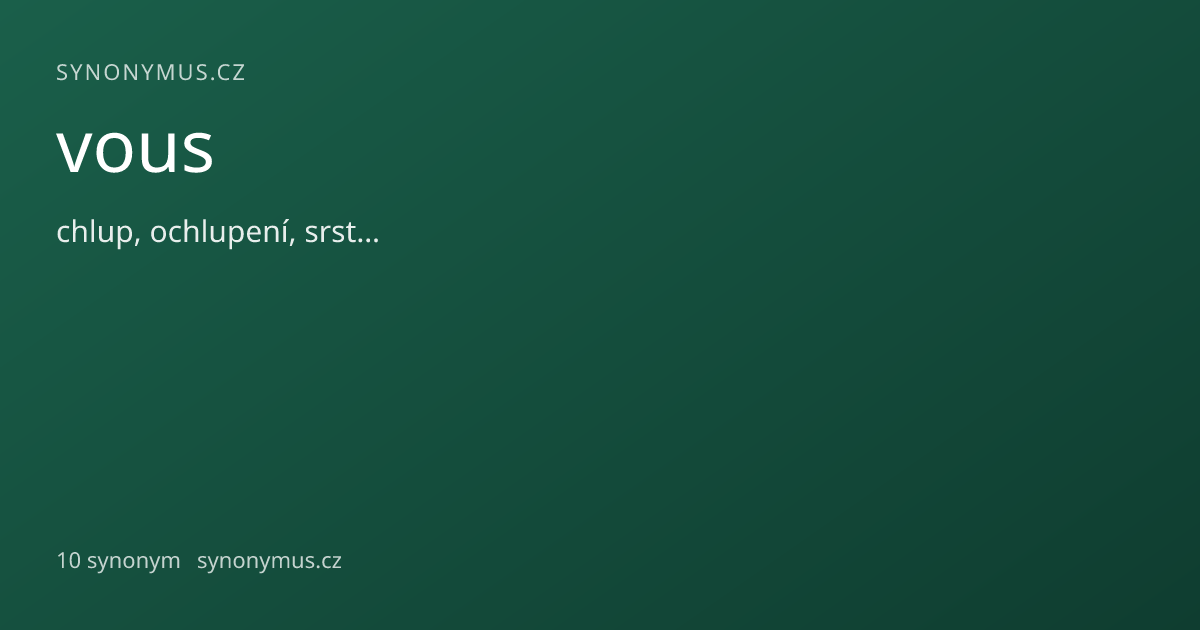The height and width of the screenshot is (630, 1200).
Task: Click the synonym 'srst…'
Action: [x=340, y=234]
